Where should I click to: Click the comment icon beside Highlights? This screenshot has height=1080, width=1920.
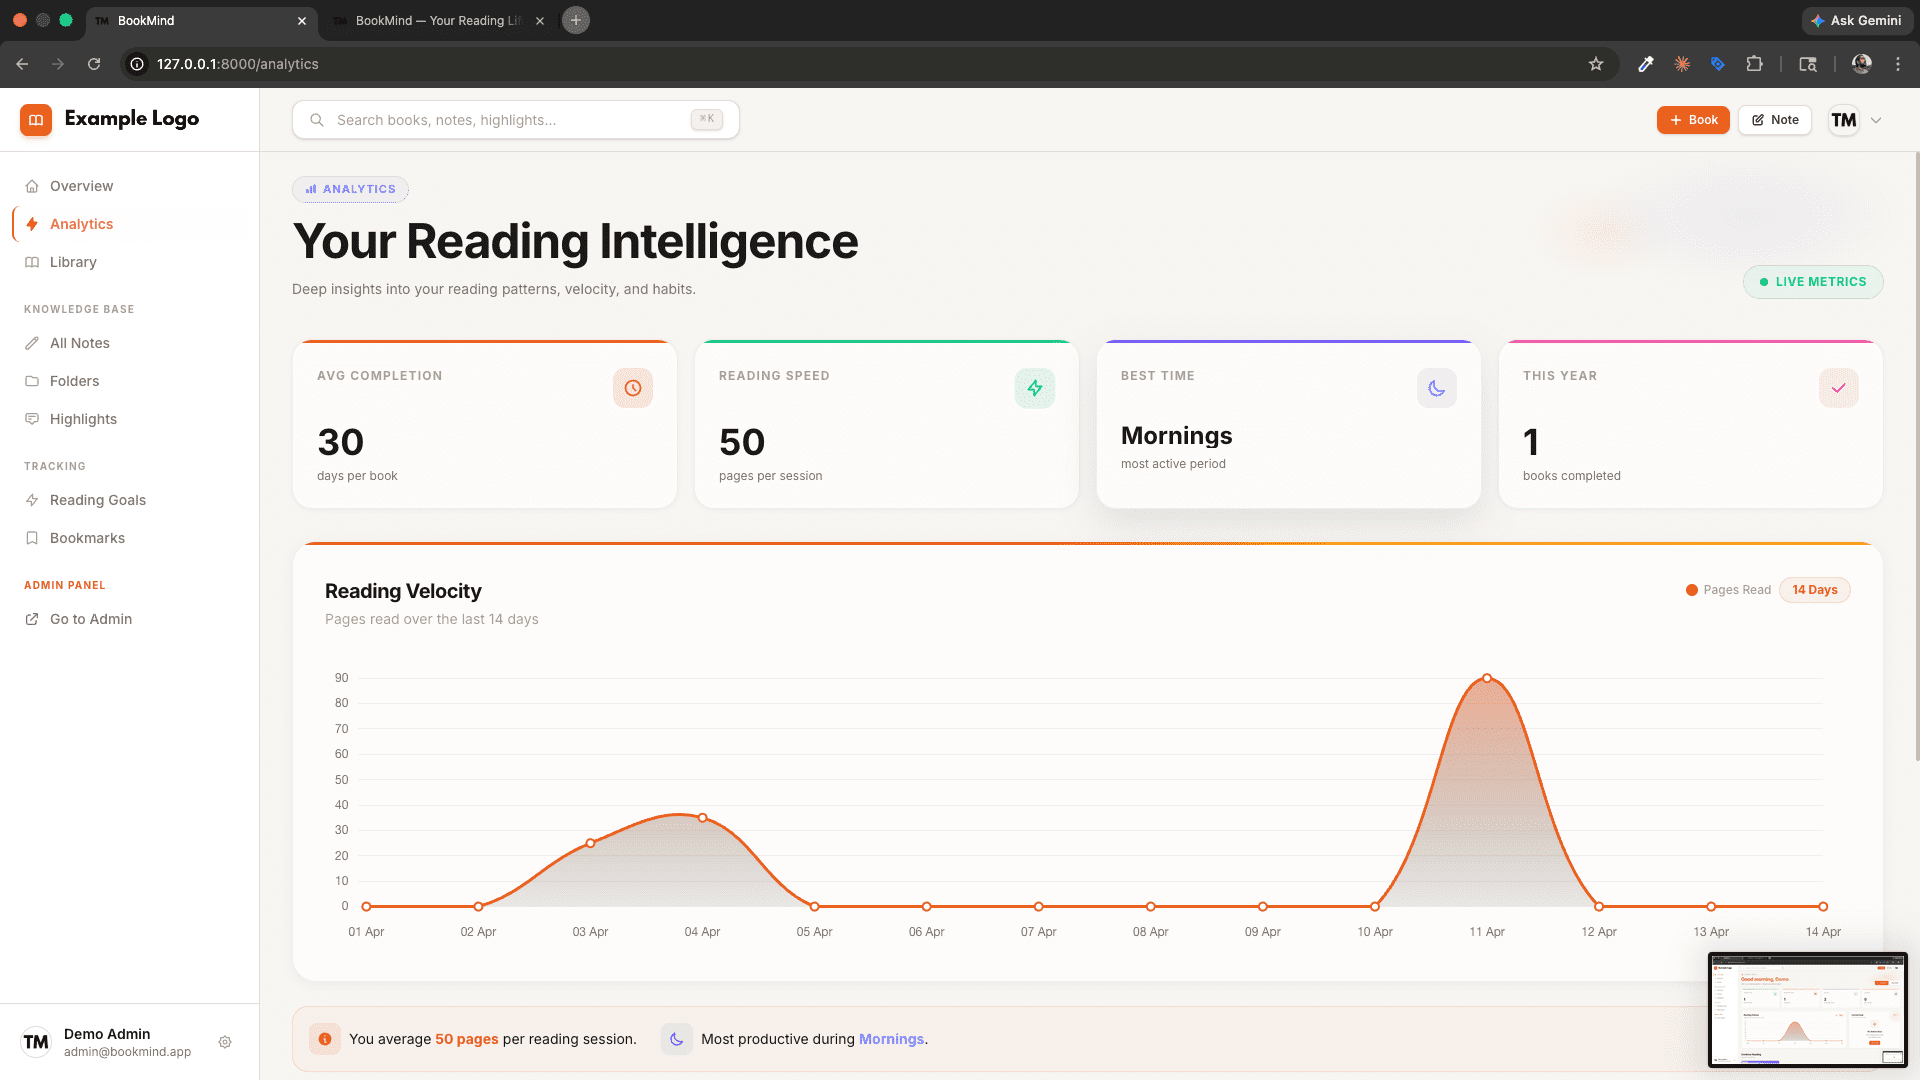pyautogui.click(x=32, y=419)
